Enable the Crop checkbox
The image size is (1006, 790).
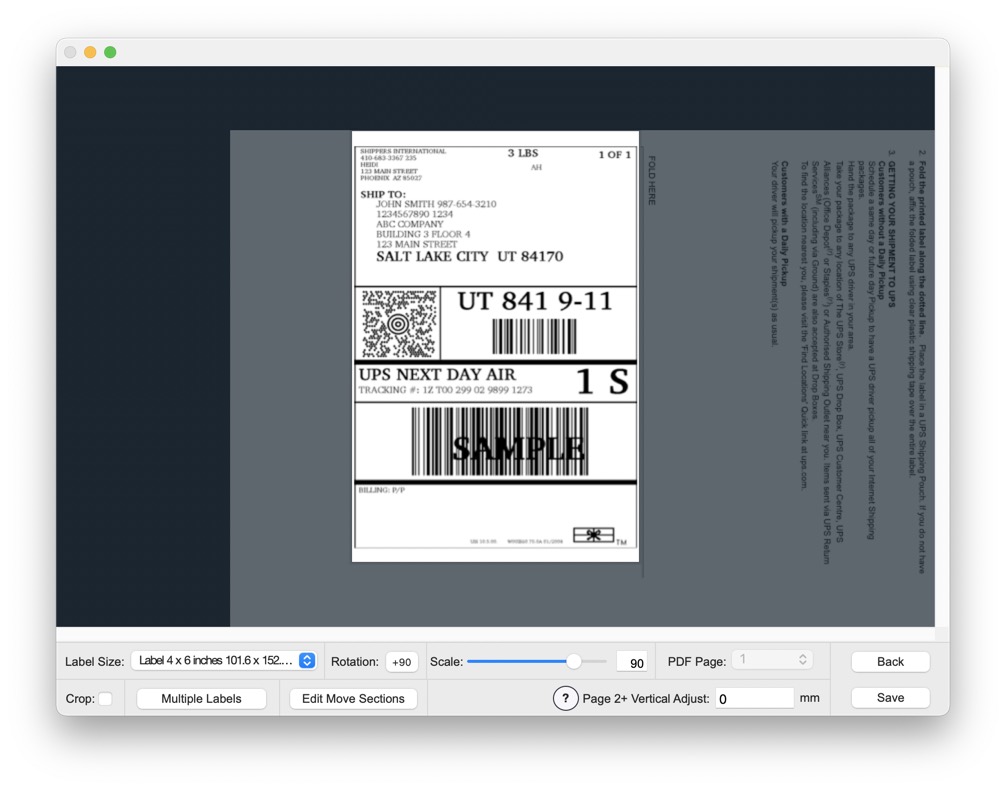(x=105, y=698)
